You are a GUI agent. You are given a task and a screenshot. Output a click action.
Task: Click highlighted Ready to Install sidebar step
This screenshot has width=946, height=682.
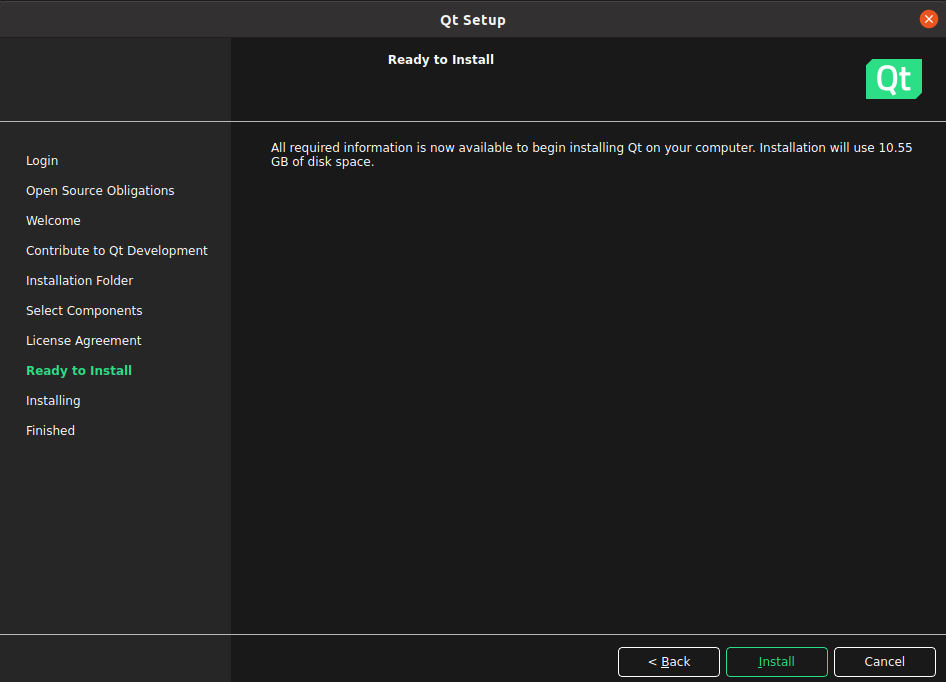(x=79, y=371)
